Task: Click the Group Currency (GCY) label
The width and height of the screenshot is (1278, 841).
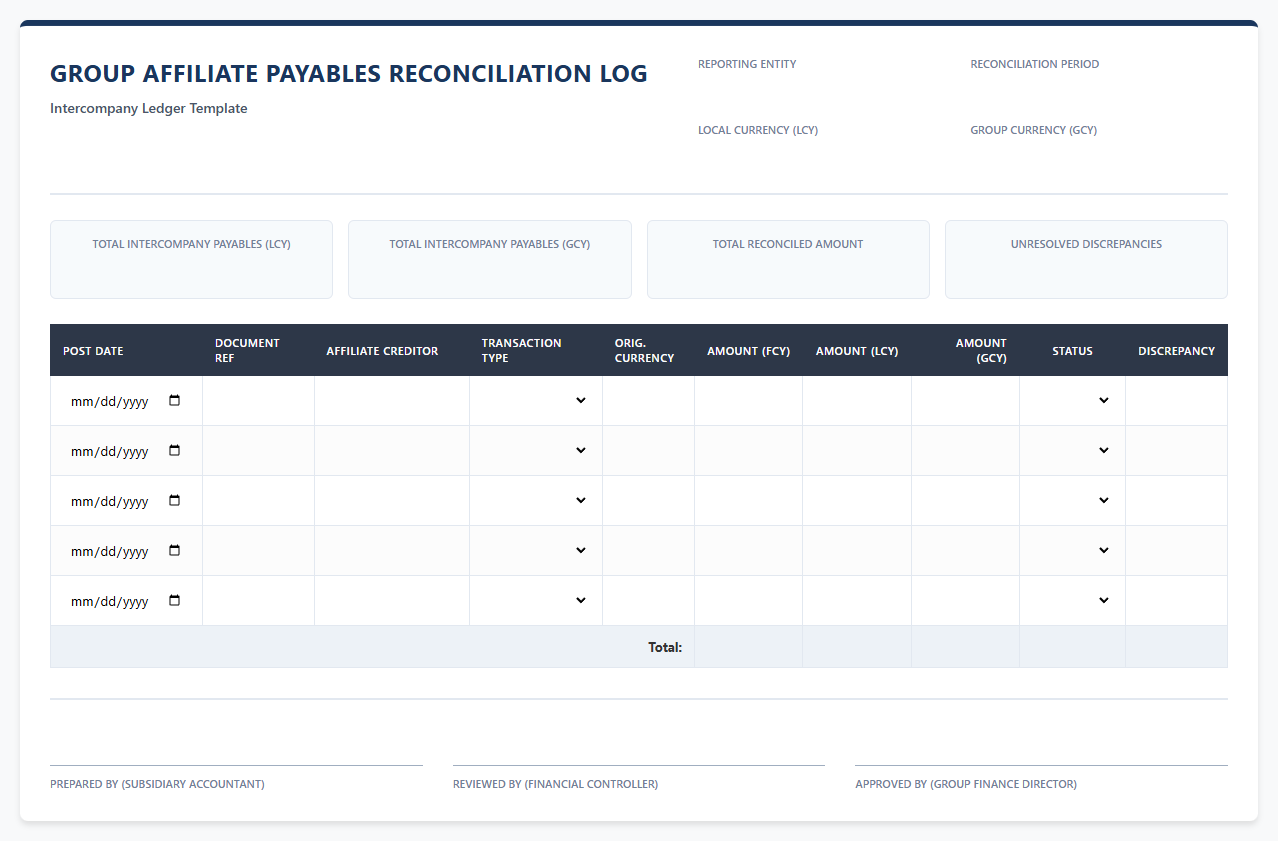Action: (x=1033, y=130)
